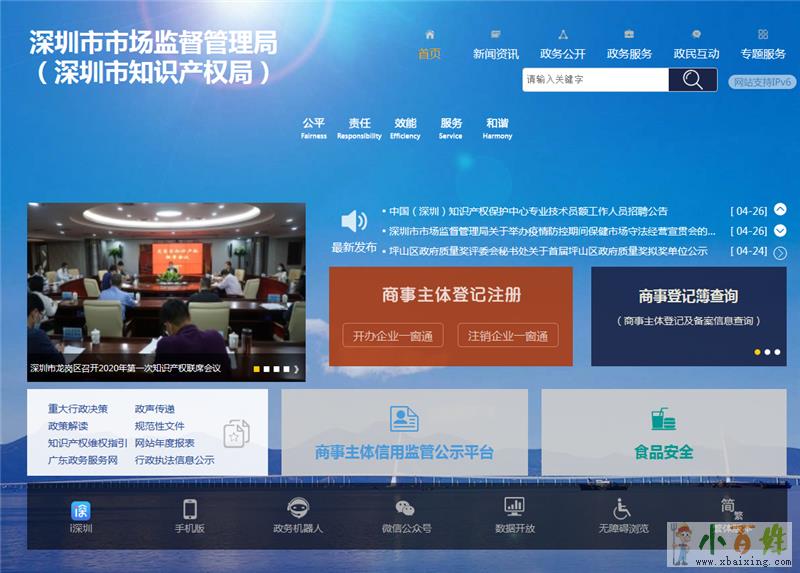Click the search magnifier icon
800x573 pixels.
coord(692,80)
